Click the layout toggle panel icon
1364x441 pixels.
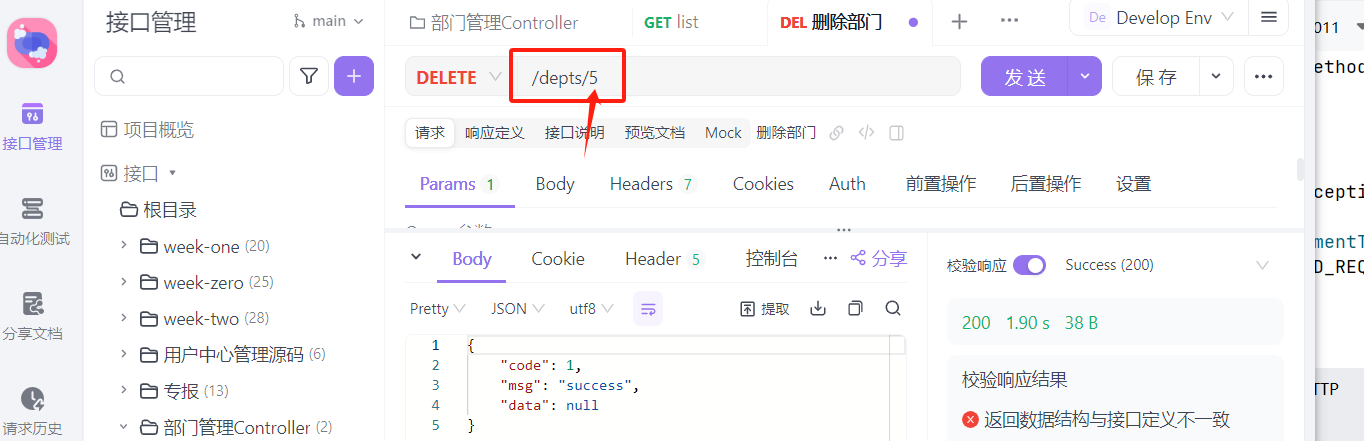[x=896, y=132]
